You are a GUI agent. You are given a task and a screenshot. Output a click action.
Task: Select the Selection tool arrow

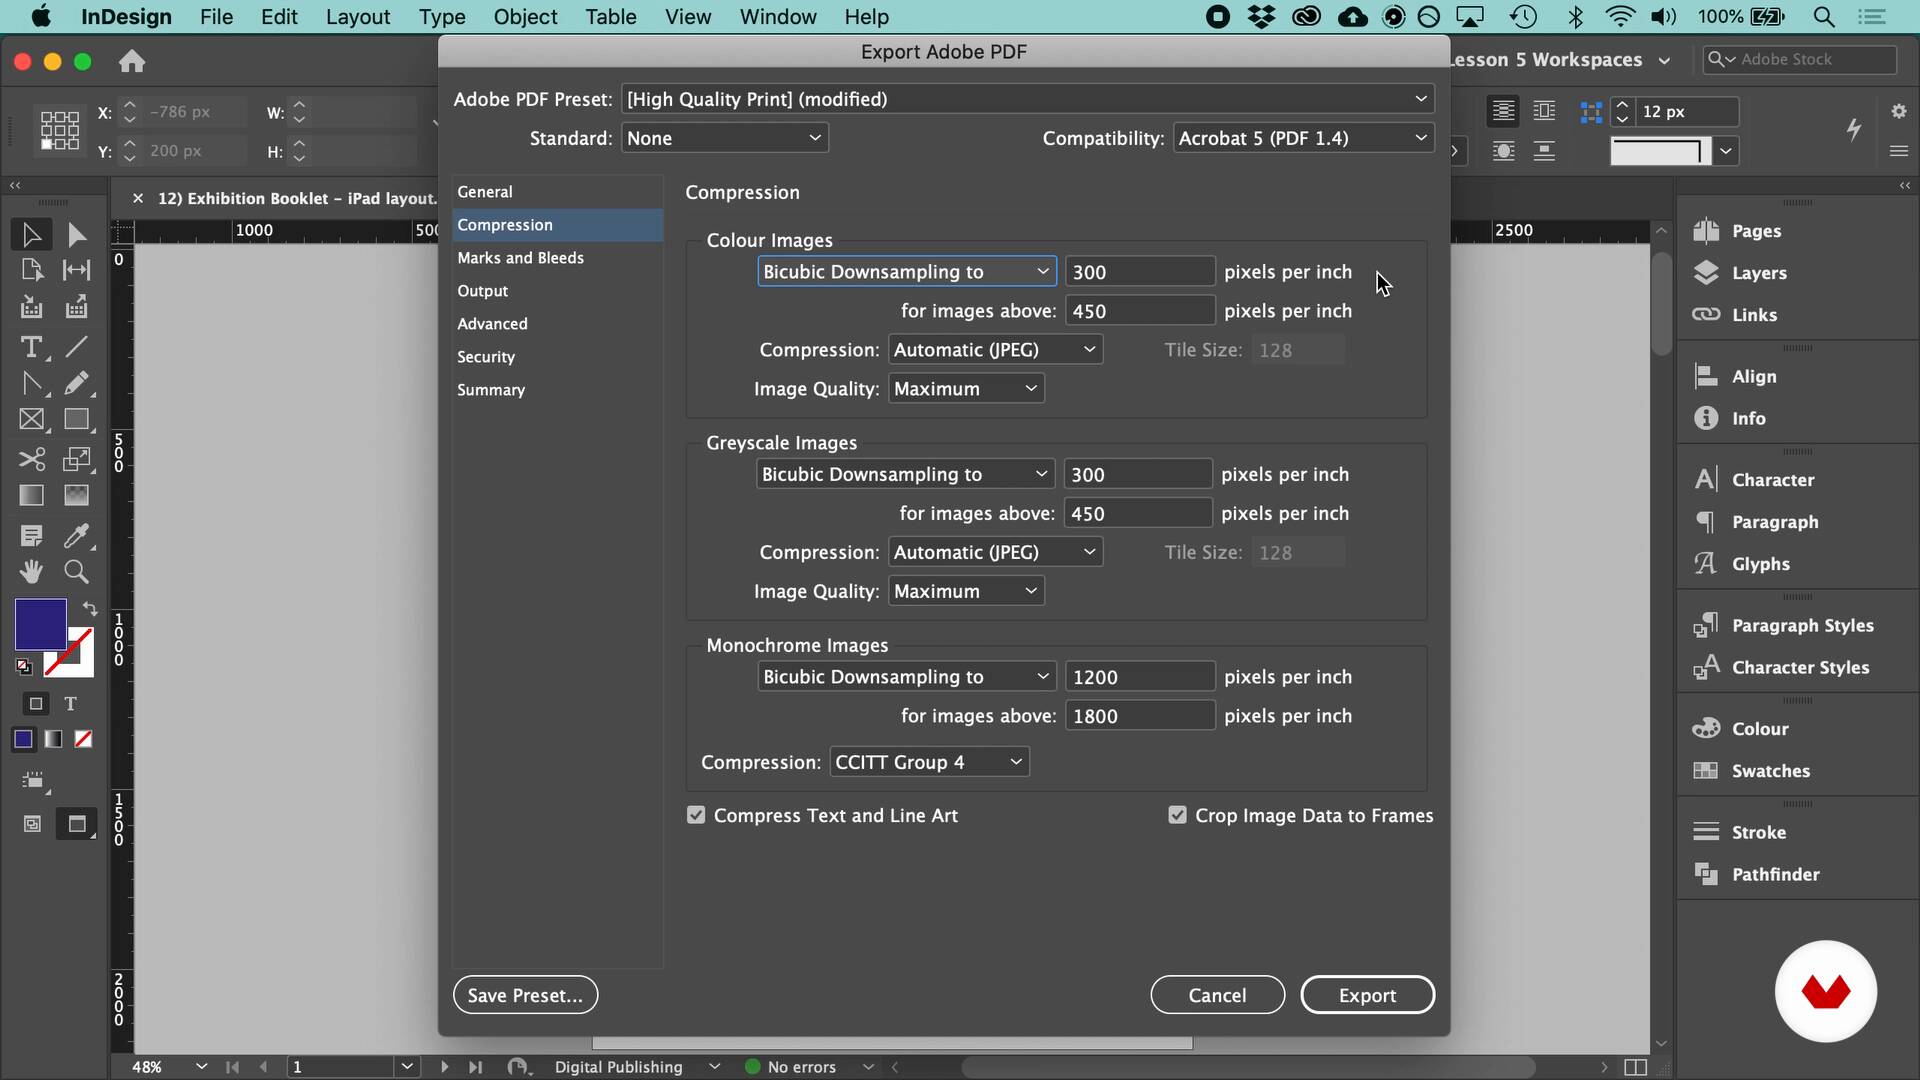pyautogui.click(x=31, y=234)
